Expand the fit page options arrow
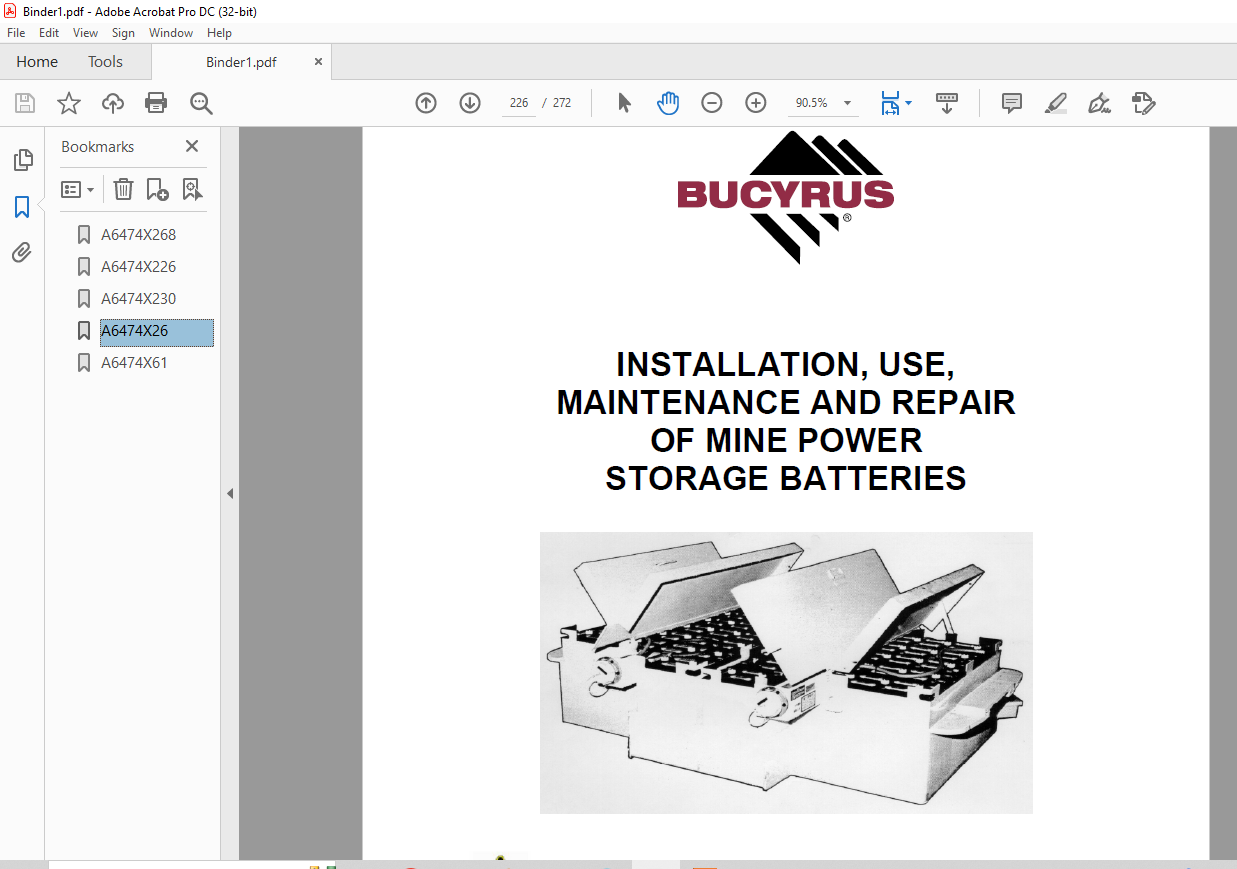This screenshot has width=1237, height=869. [x=908, y=103]
